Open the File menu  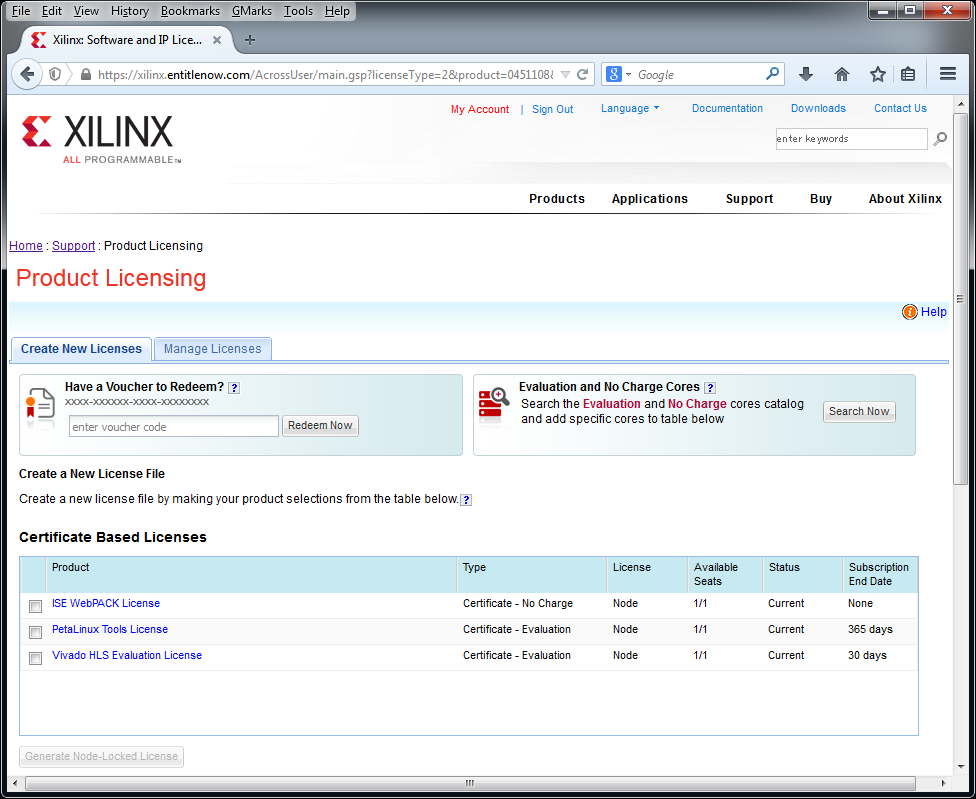[21, 11]
